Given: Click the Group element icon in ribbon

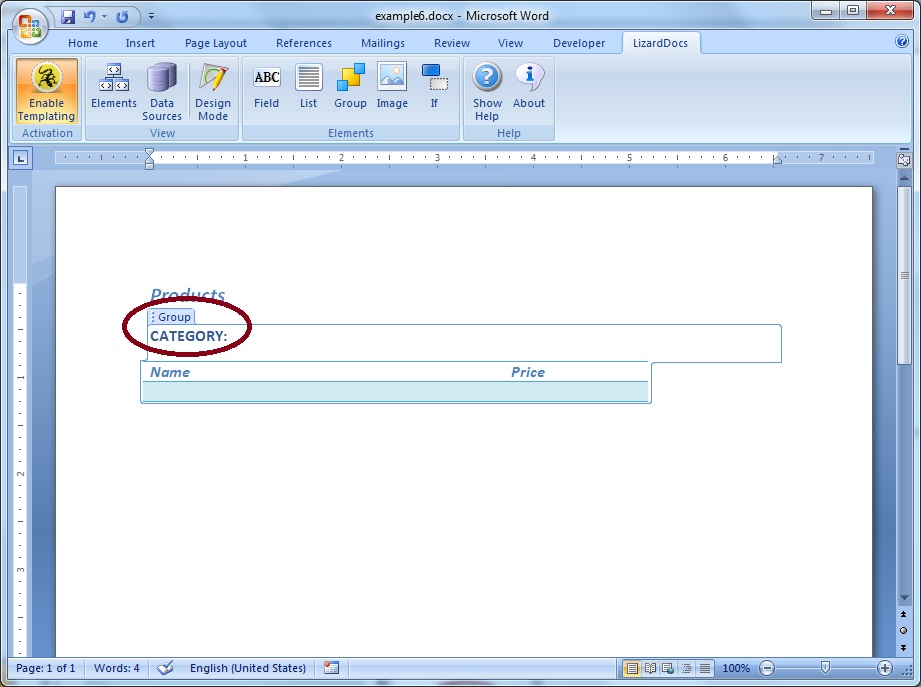Looking at the screenshot, I should [x=350, y=86].
